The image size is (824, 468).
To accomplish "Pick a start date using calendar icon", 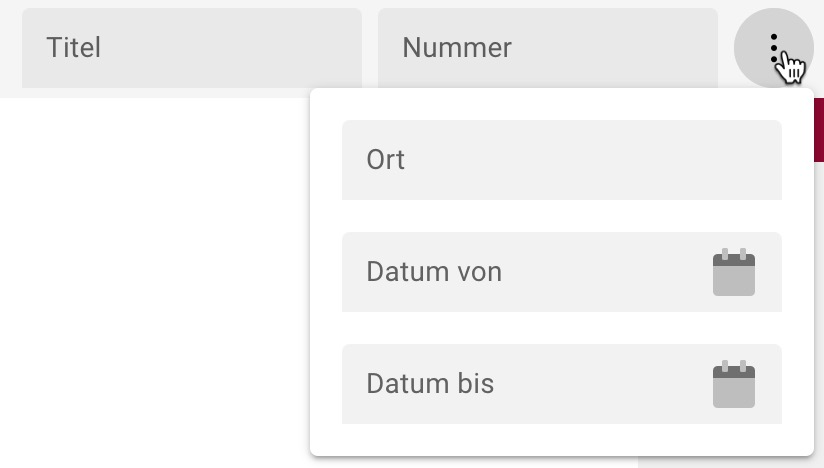I will [733, 273].
